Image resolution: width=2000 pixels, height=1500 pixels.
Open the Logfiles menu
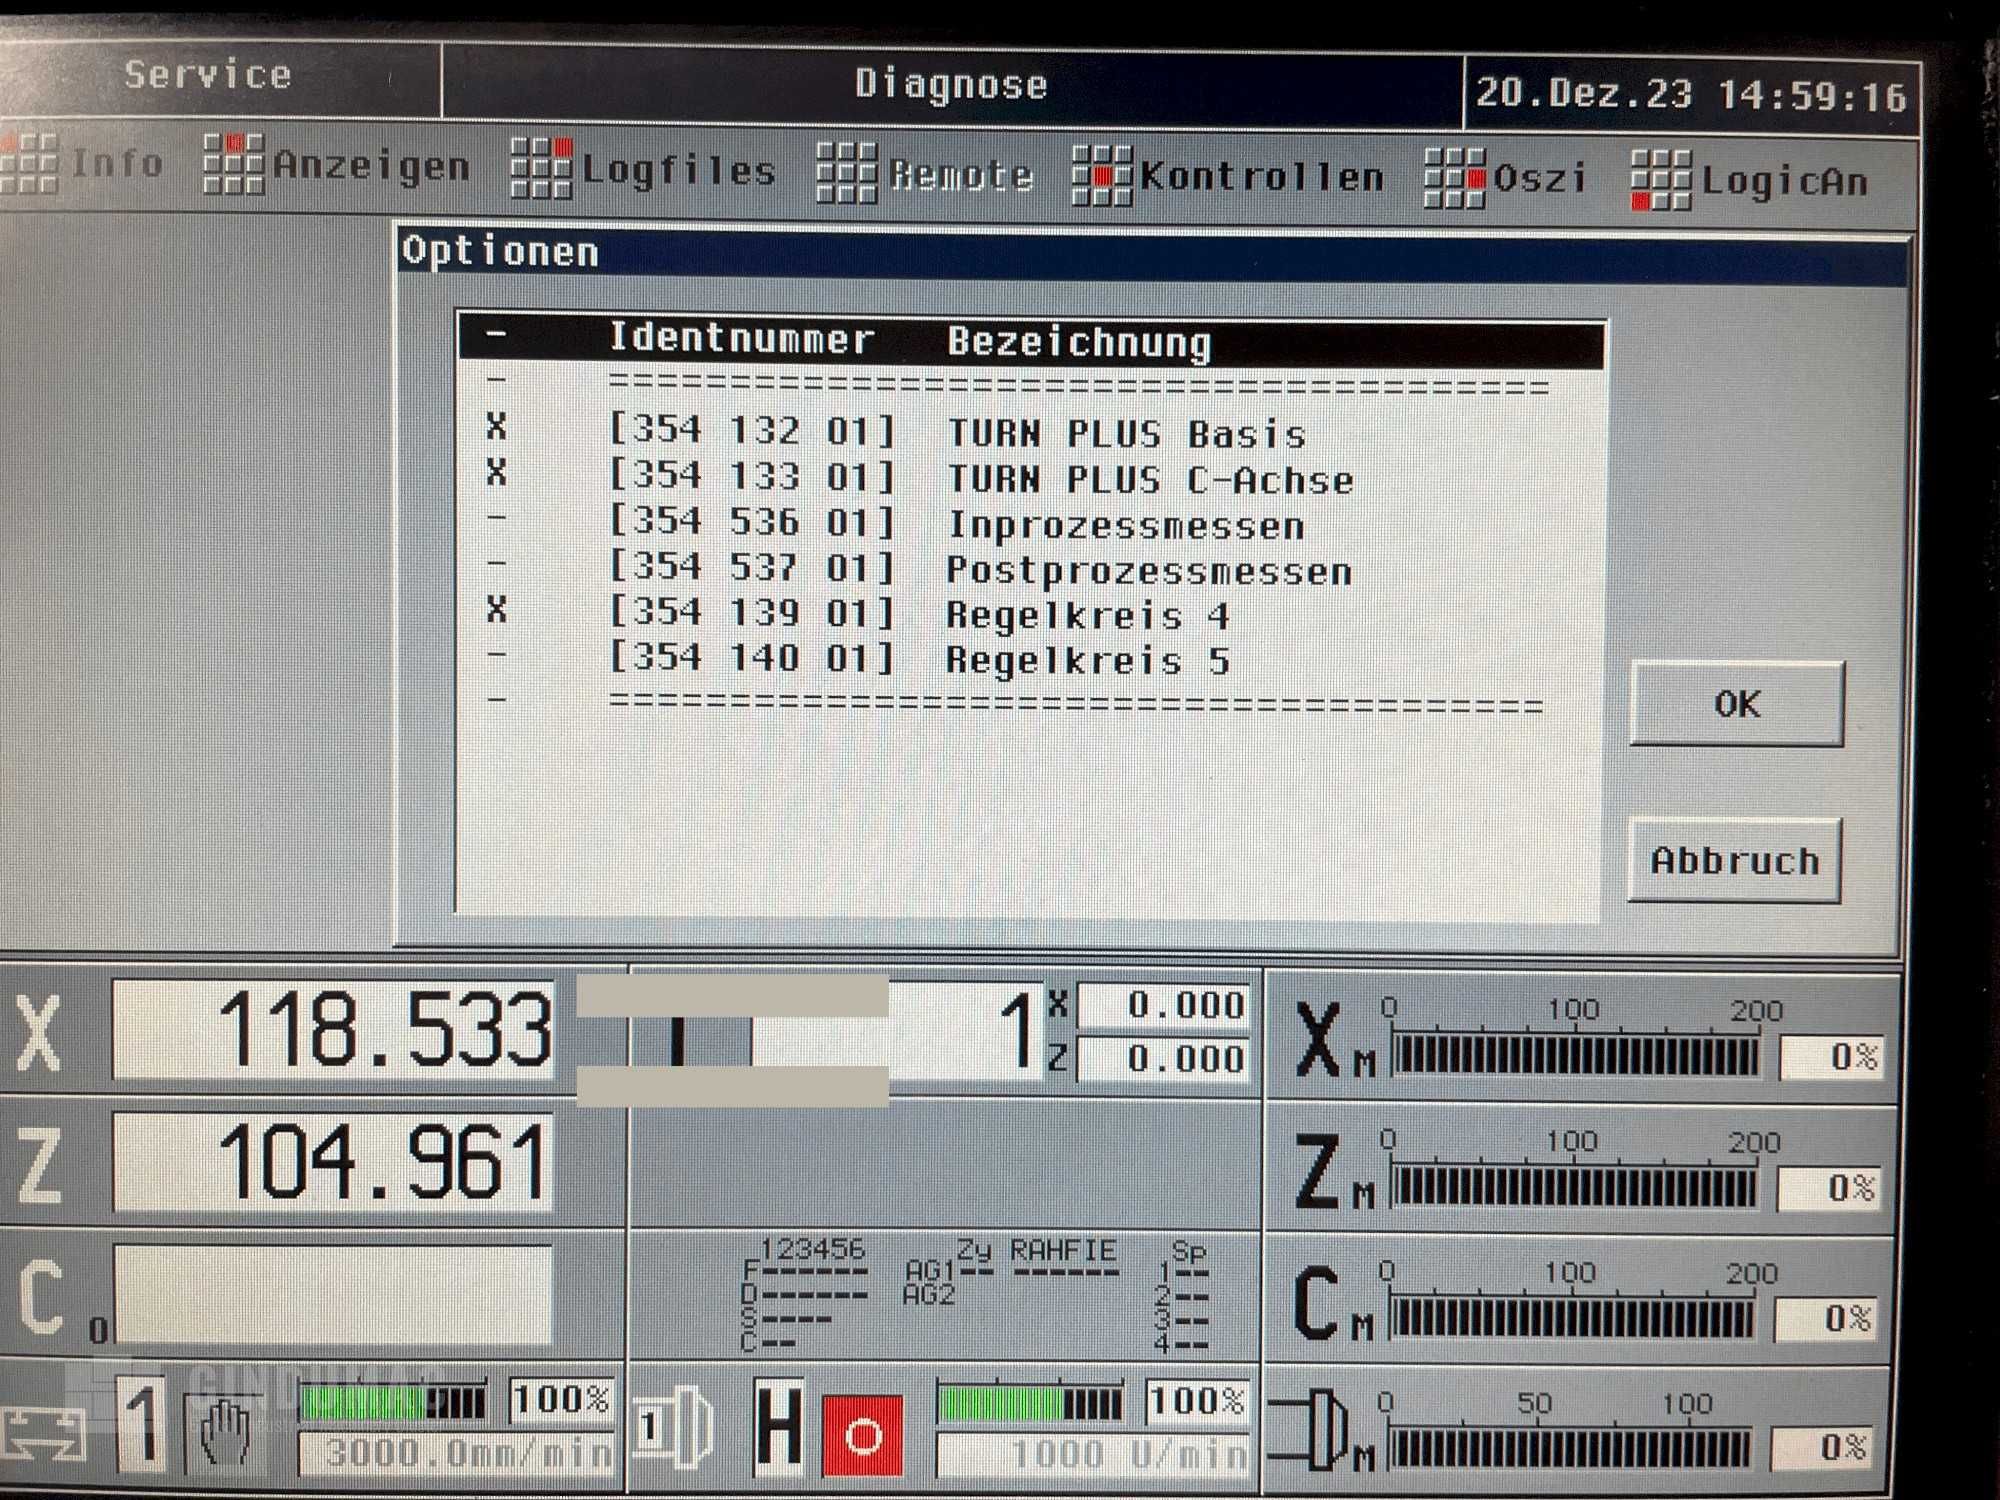[x=678, y=171]
